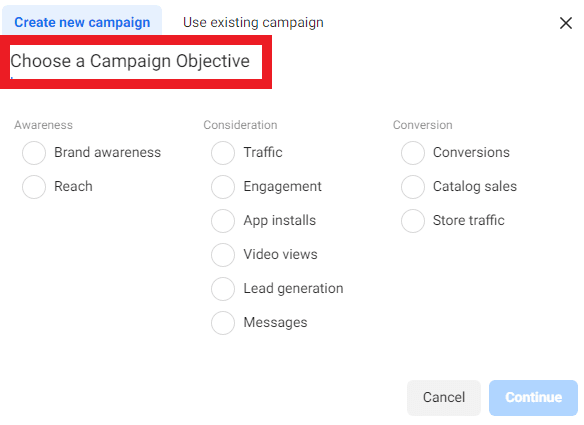Click the Cancel button
The width and height of the screenshot is (584, 425).
(x=444, y=397)
